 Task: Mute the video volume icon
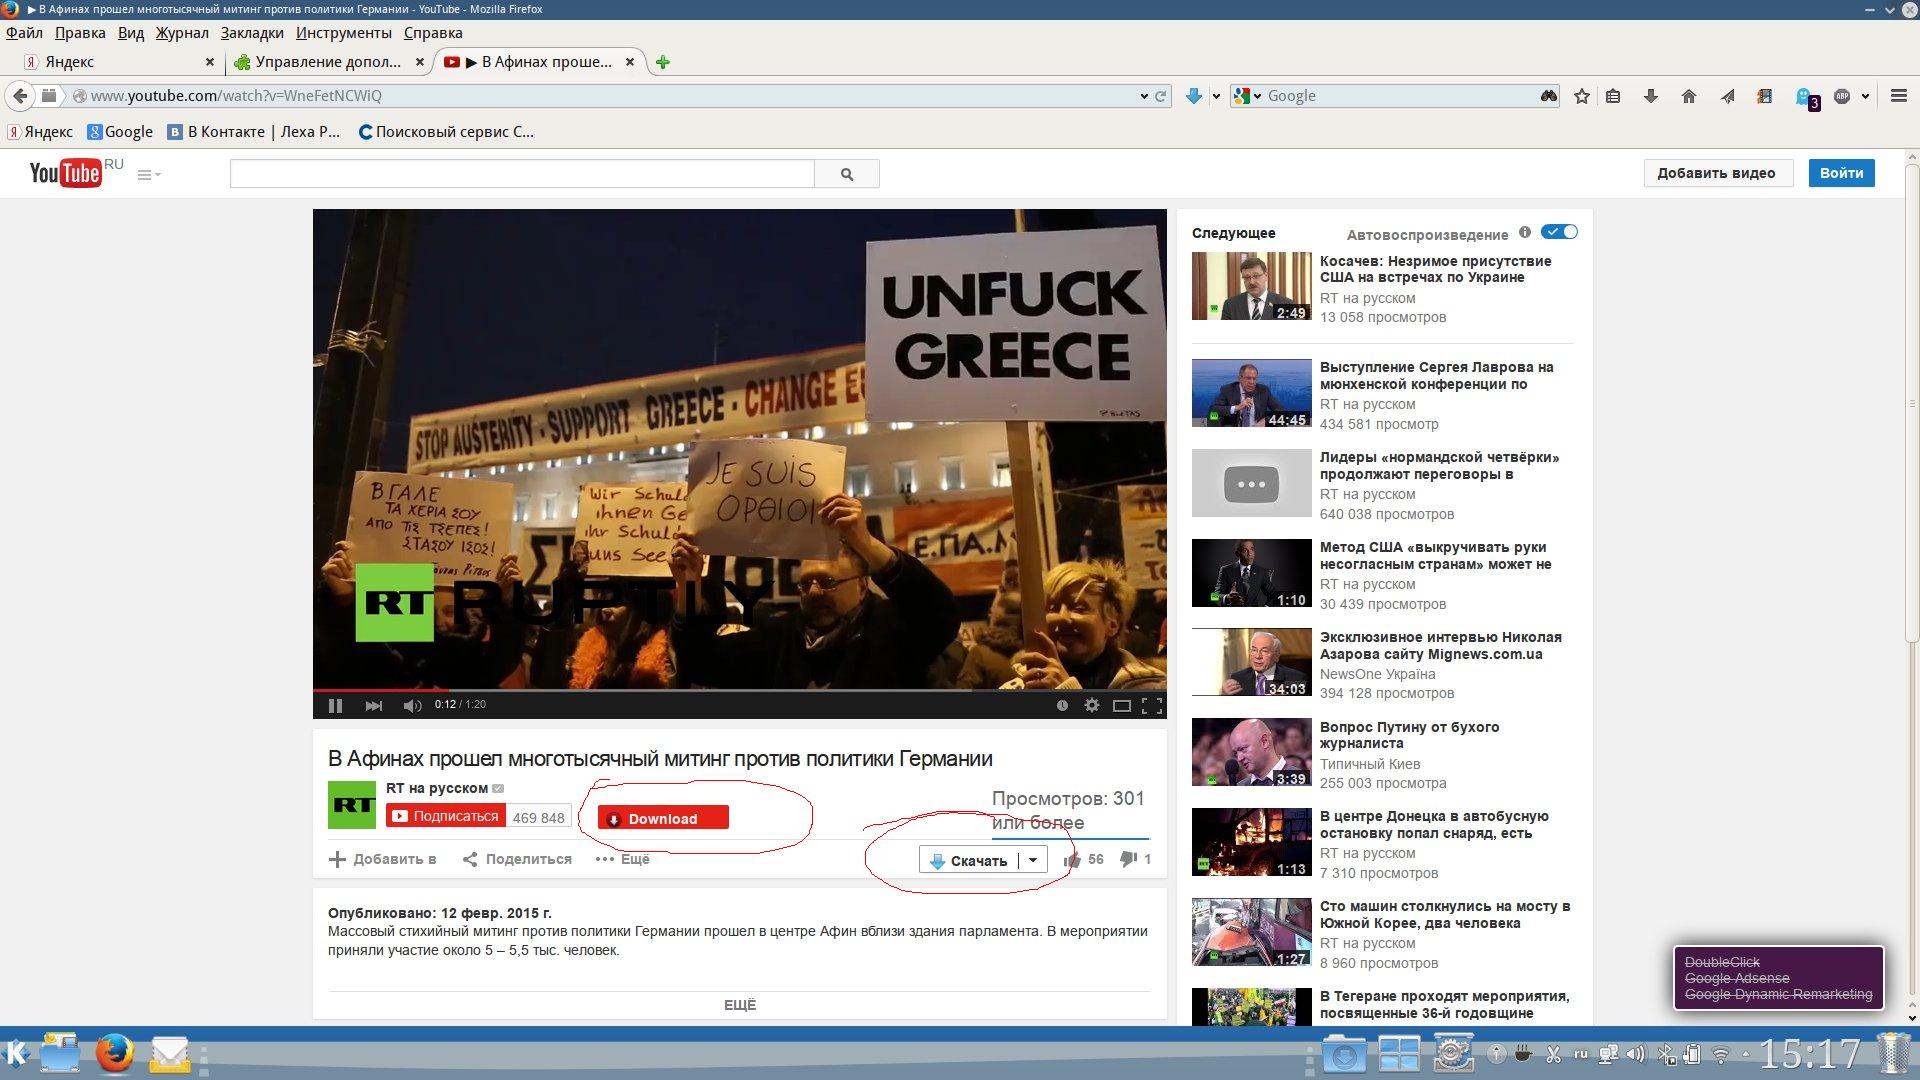tap(412, 705)
